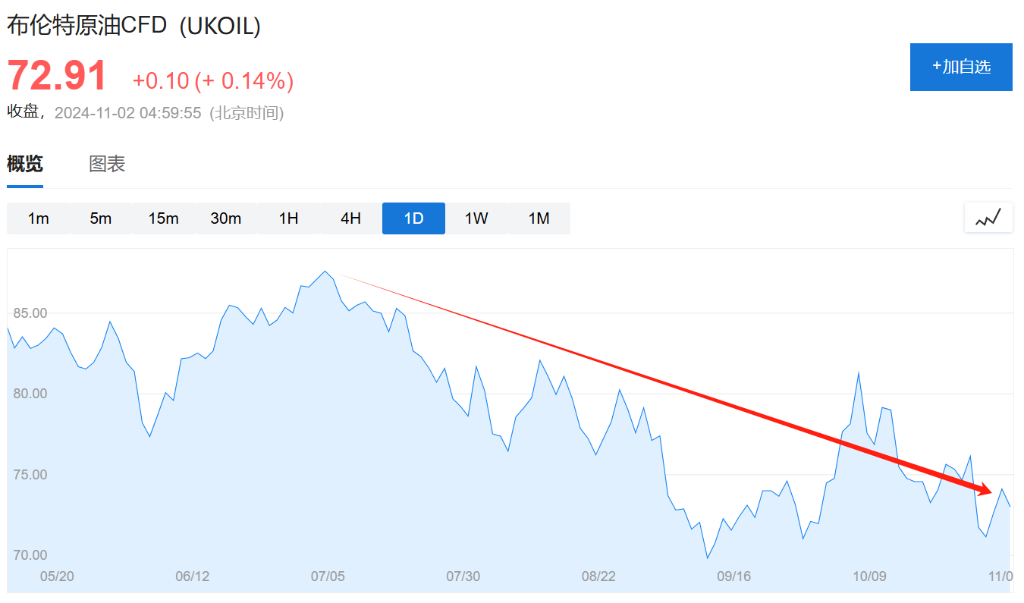1024x603 pixels.
Task: Click the 布伦特原油CFD (UKOIL) title
Action: pyautogui.click(x=134, y=26)
